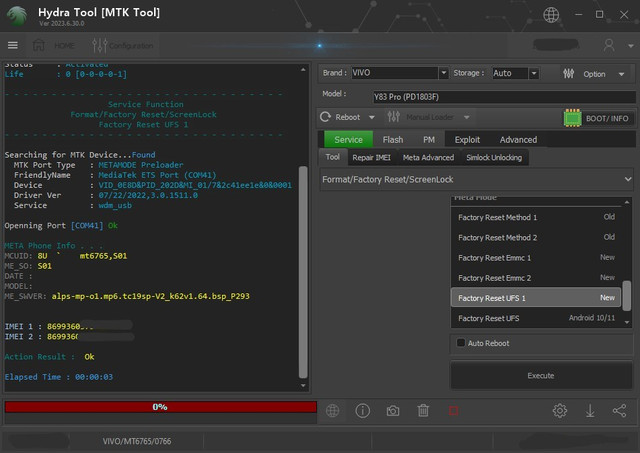This screenshot has height=453, width=640.
Task: Click the Reboot icon button
Action: coord(325,117)
